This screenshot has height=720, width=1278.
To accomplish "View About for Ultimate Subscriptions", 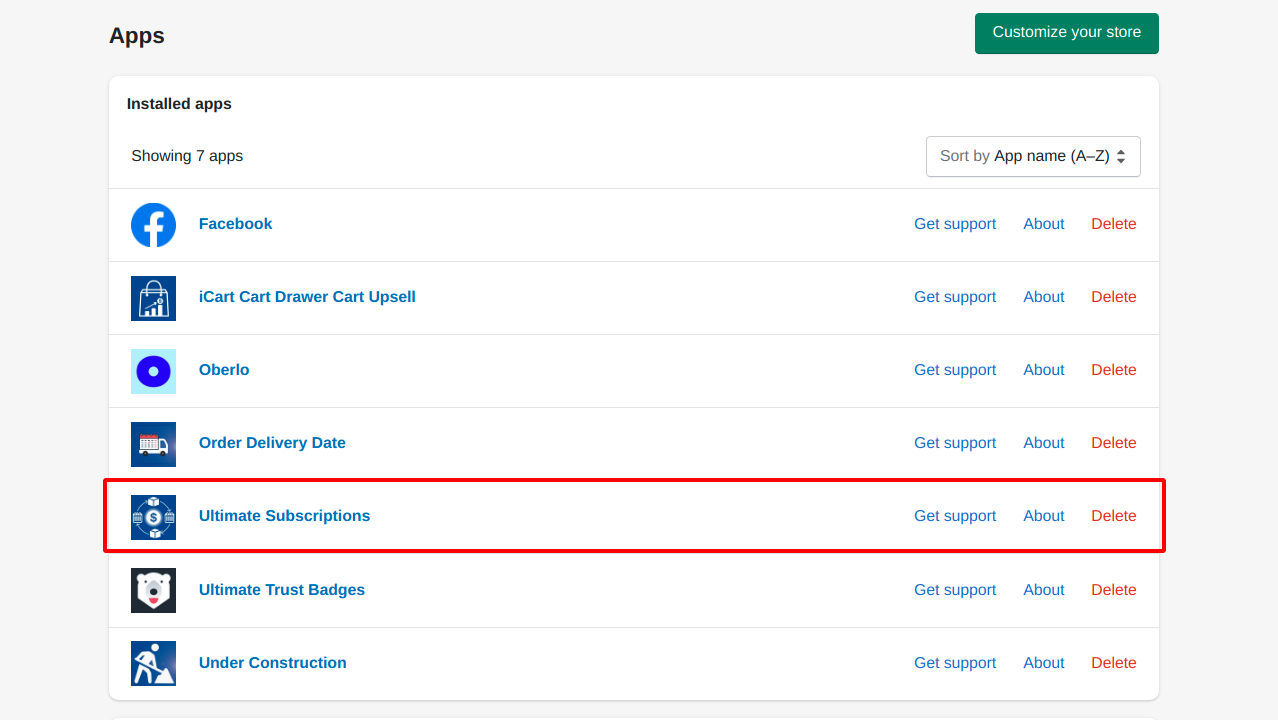I will 1044,516.
